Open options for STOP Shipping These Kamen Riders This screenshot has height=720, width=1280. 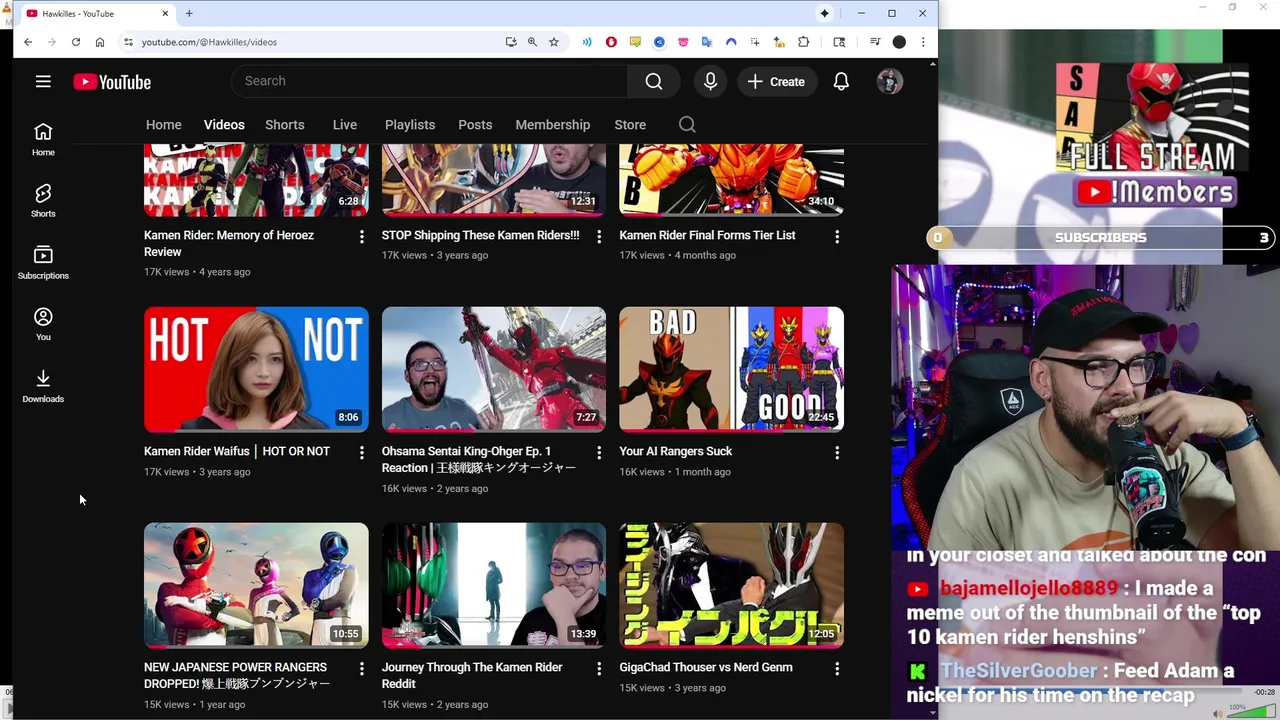coord(599,237)
